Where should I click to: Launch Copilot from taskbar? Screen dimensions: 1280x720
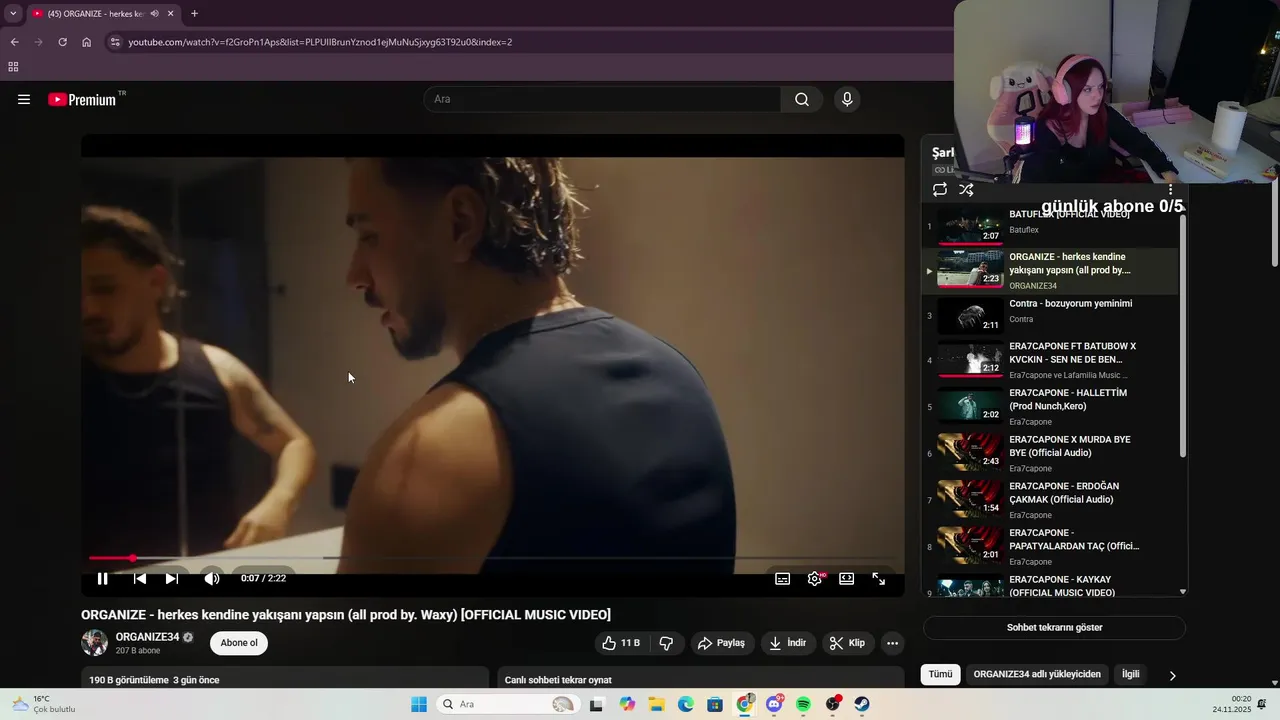(x=627, y=704)
